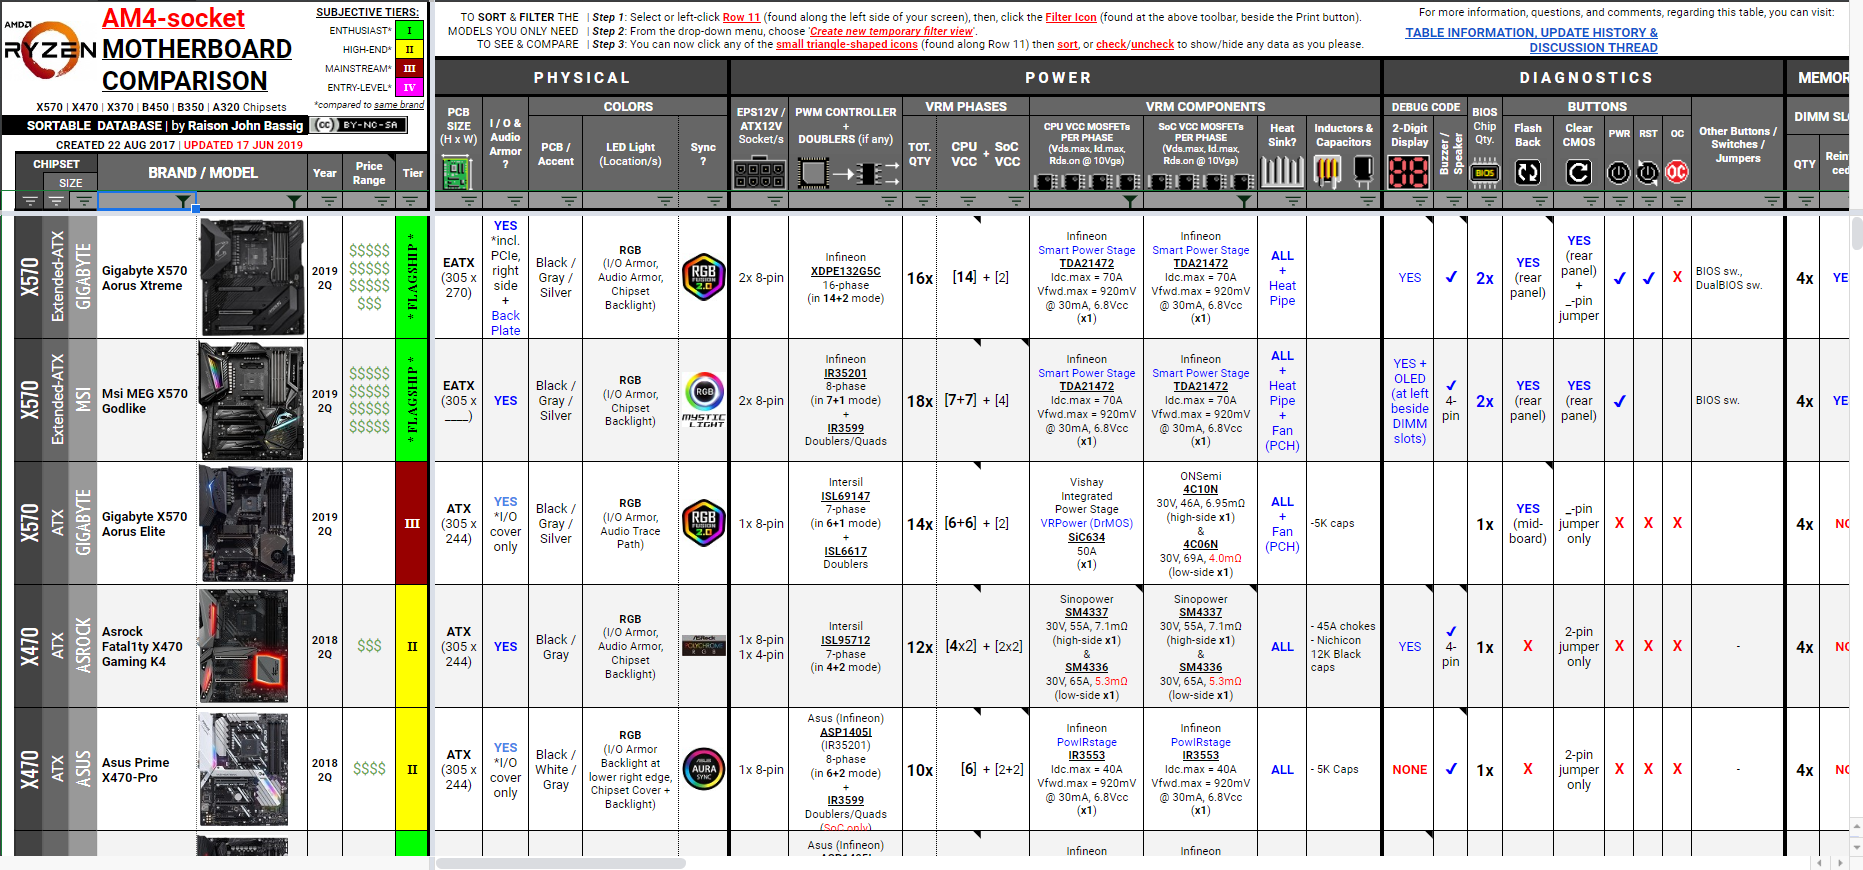Click the RGB Fusion logo in Aorus Xtreme row
This screenshot has height=870, width=1863.
pos(703,277)
